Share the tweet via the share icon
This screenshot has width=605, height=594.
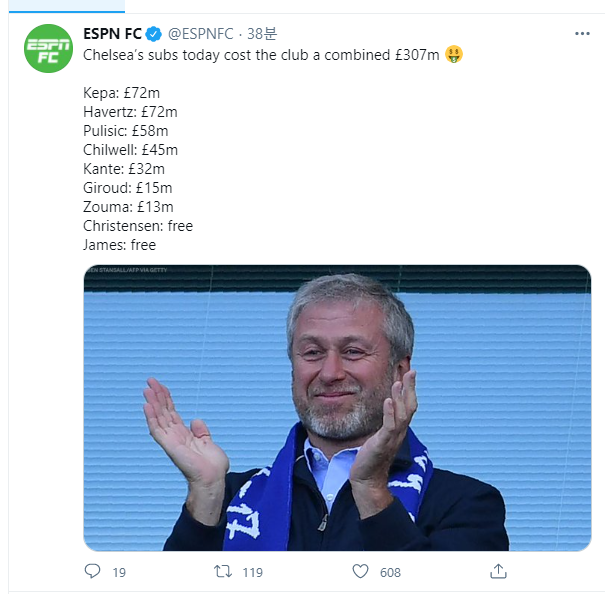point(498,571)
